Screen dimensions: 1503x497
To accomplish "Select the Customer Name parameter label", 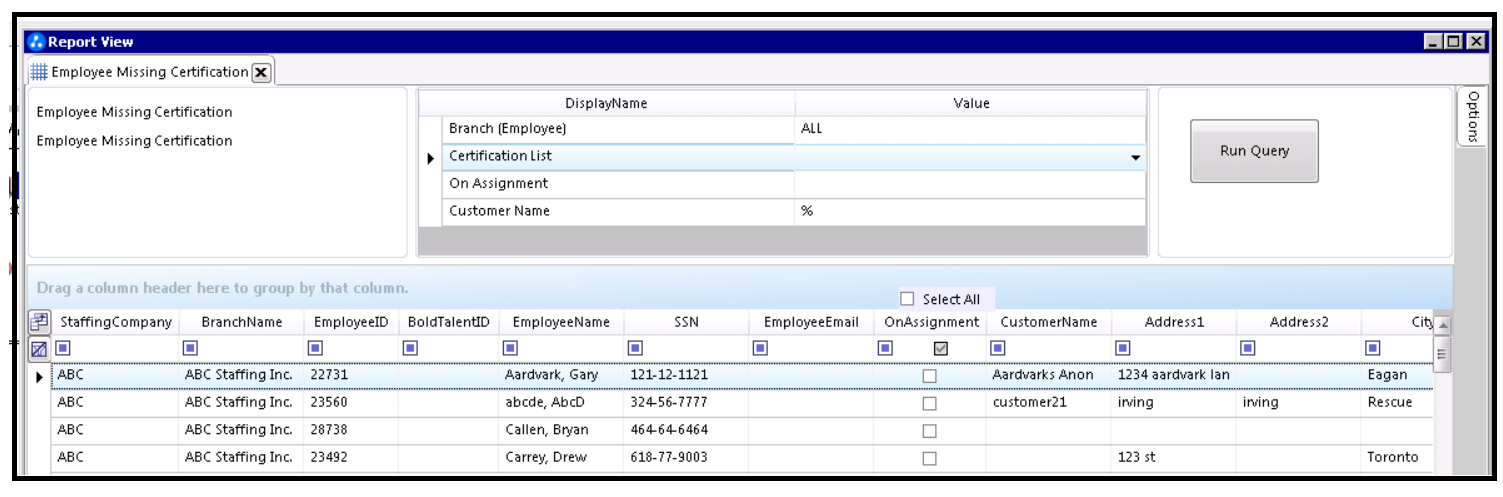I will (499, 211).
